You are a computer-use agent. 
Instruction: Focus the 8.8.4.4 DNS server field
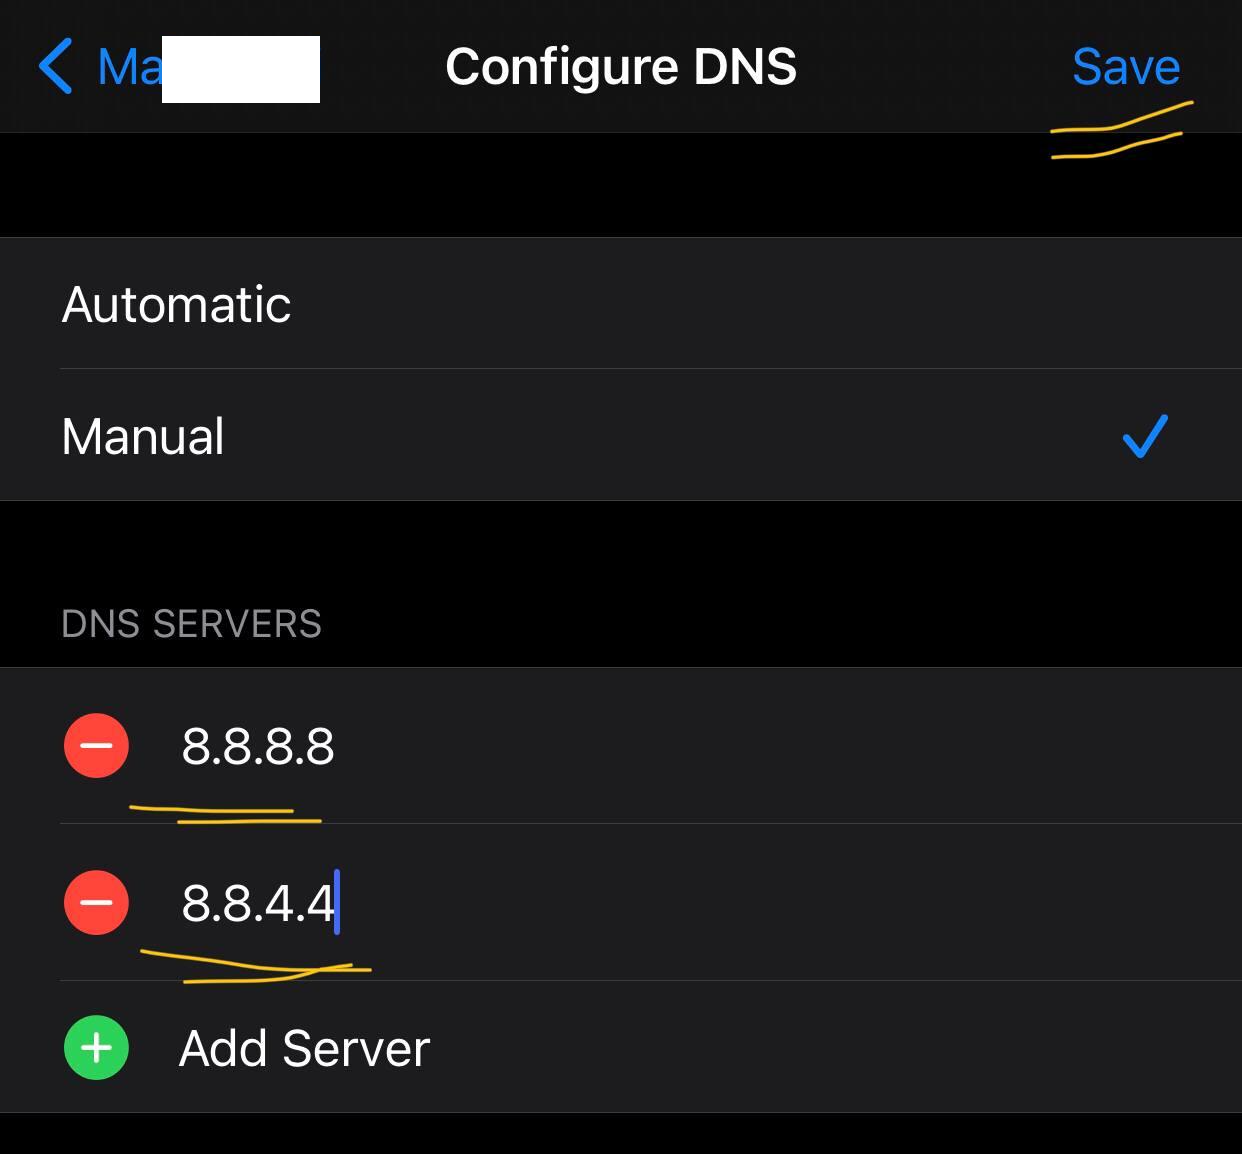point(256,903)
